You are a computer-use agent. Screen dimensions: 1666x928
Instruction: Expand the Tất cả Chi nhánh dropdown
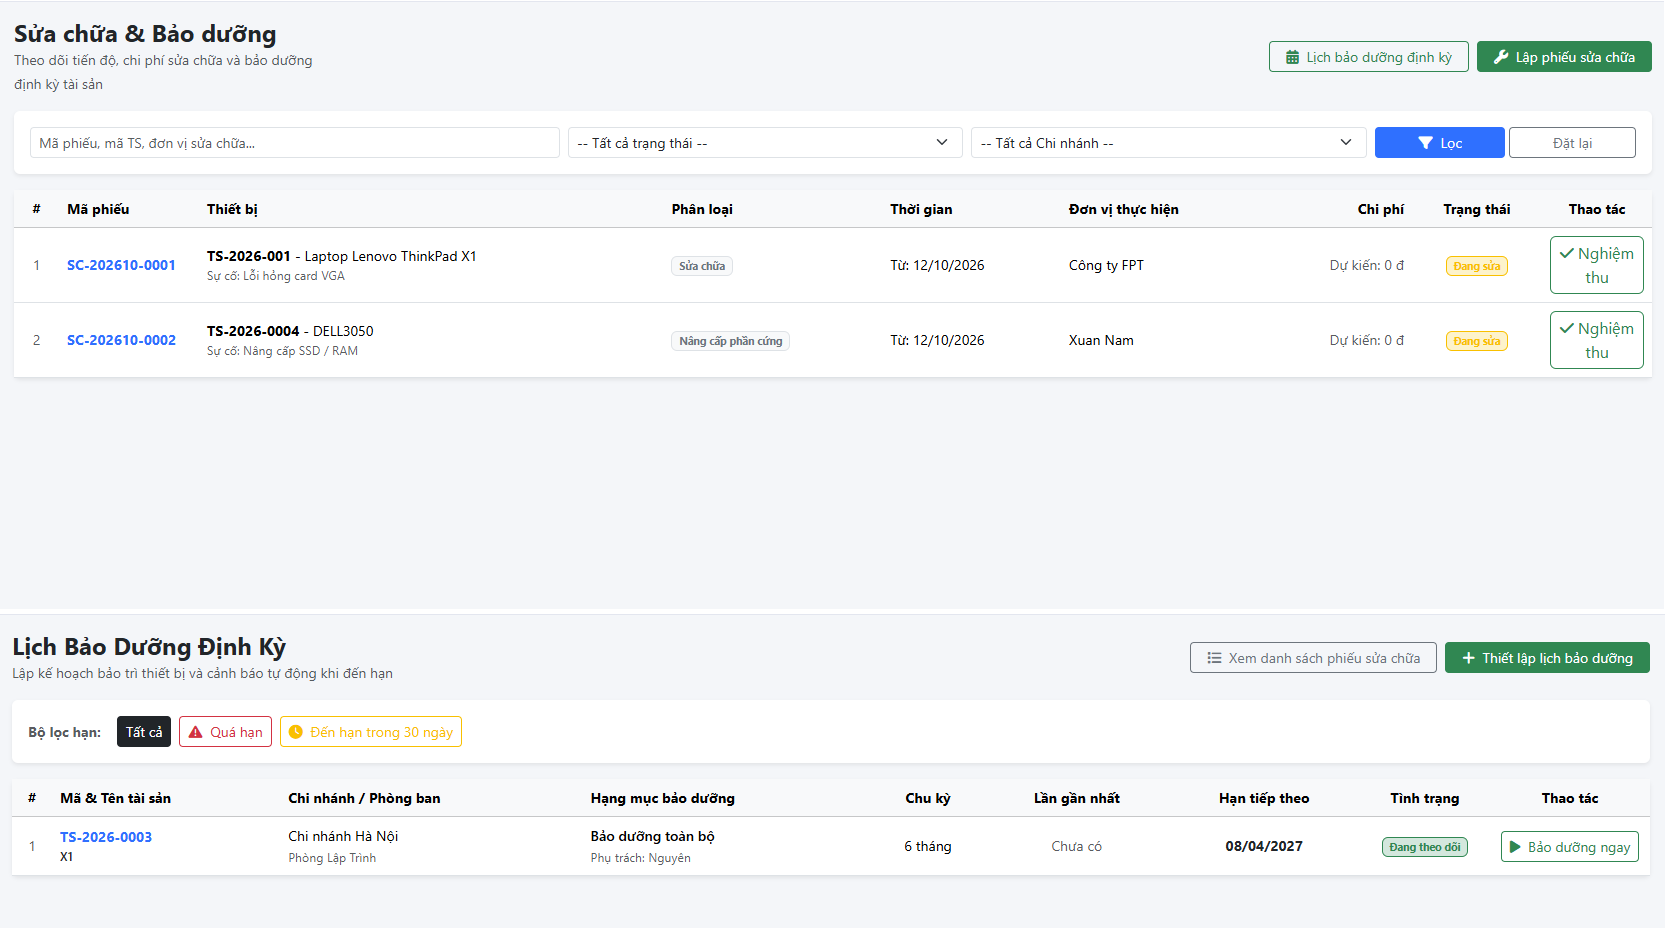pos(1169,143)
